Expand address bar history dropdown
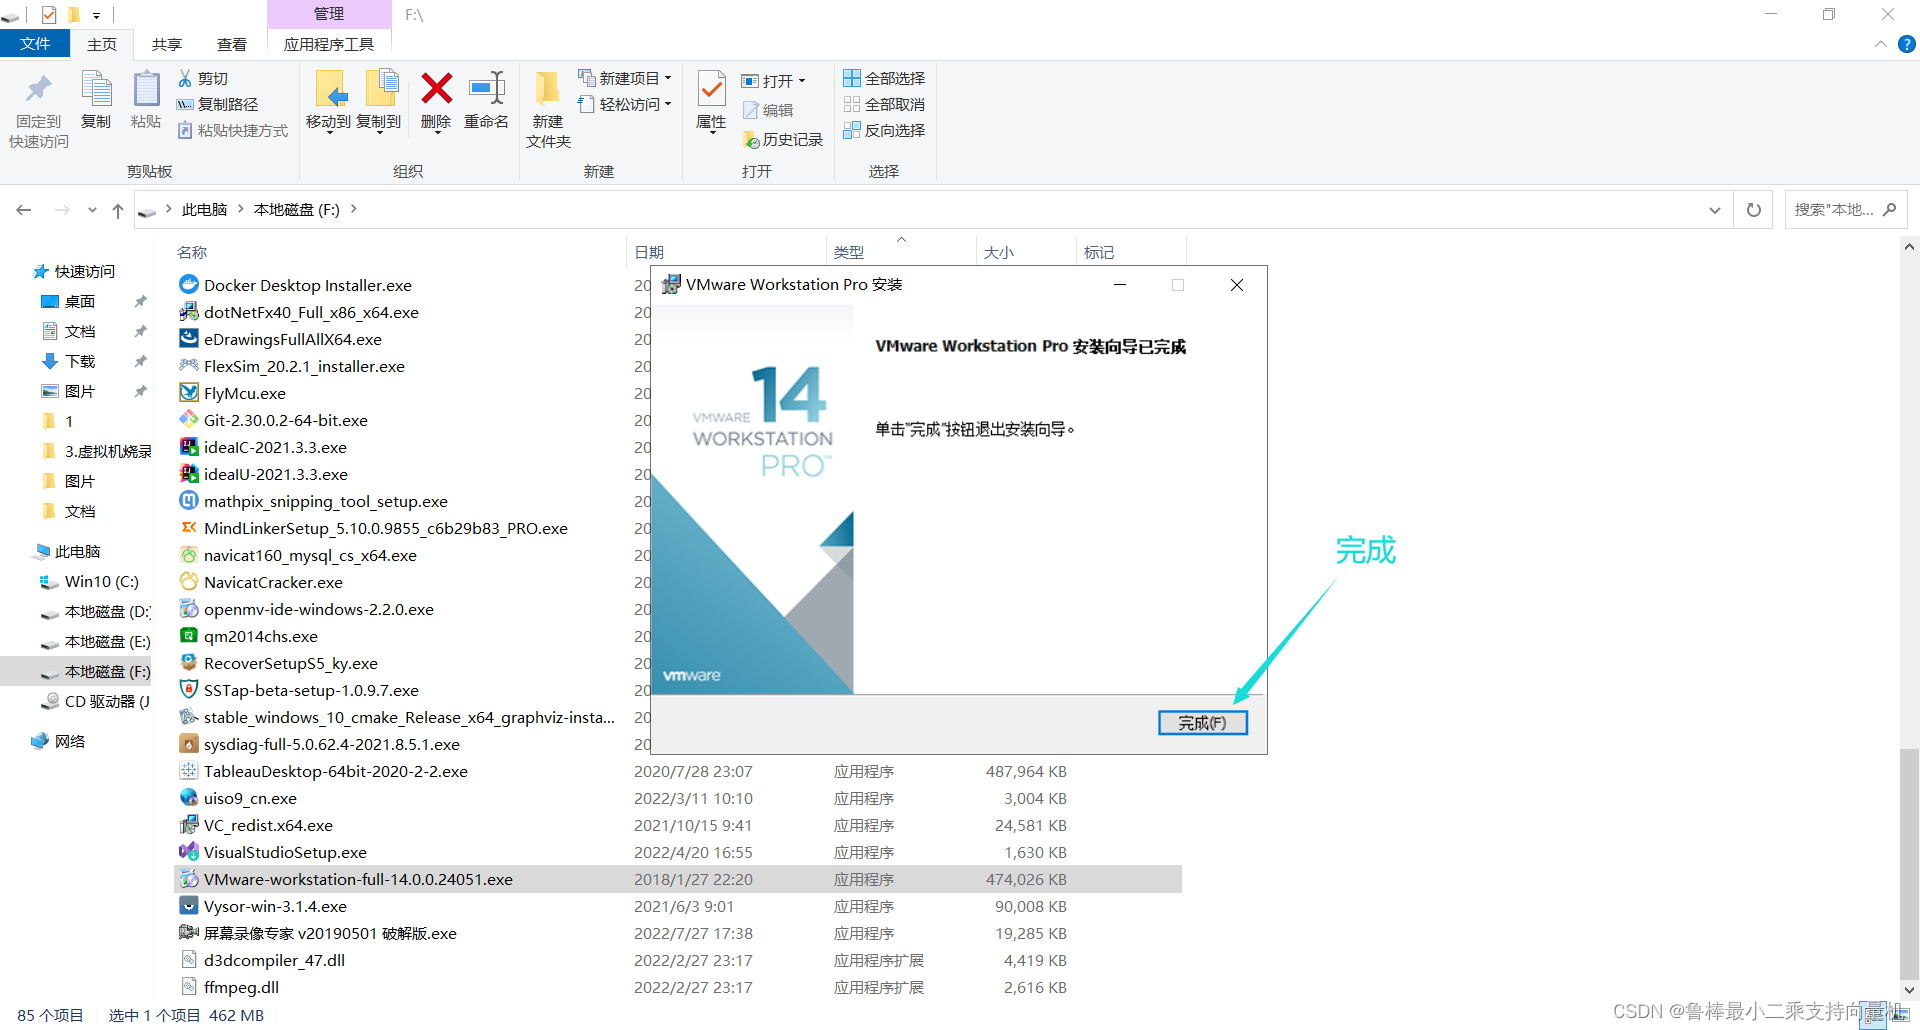Image resolution: width=1920 pixels, height=1030 pixels. point(1715,210)
